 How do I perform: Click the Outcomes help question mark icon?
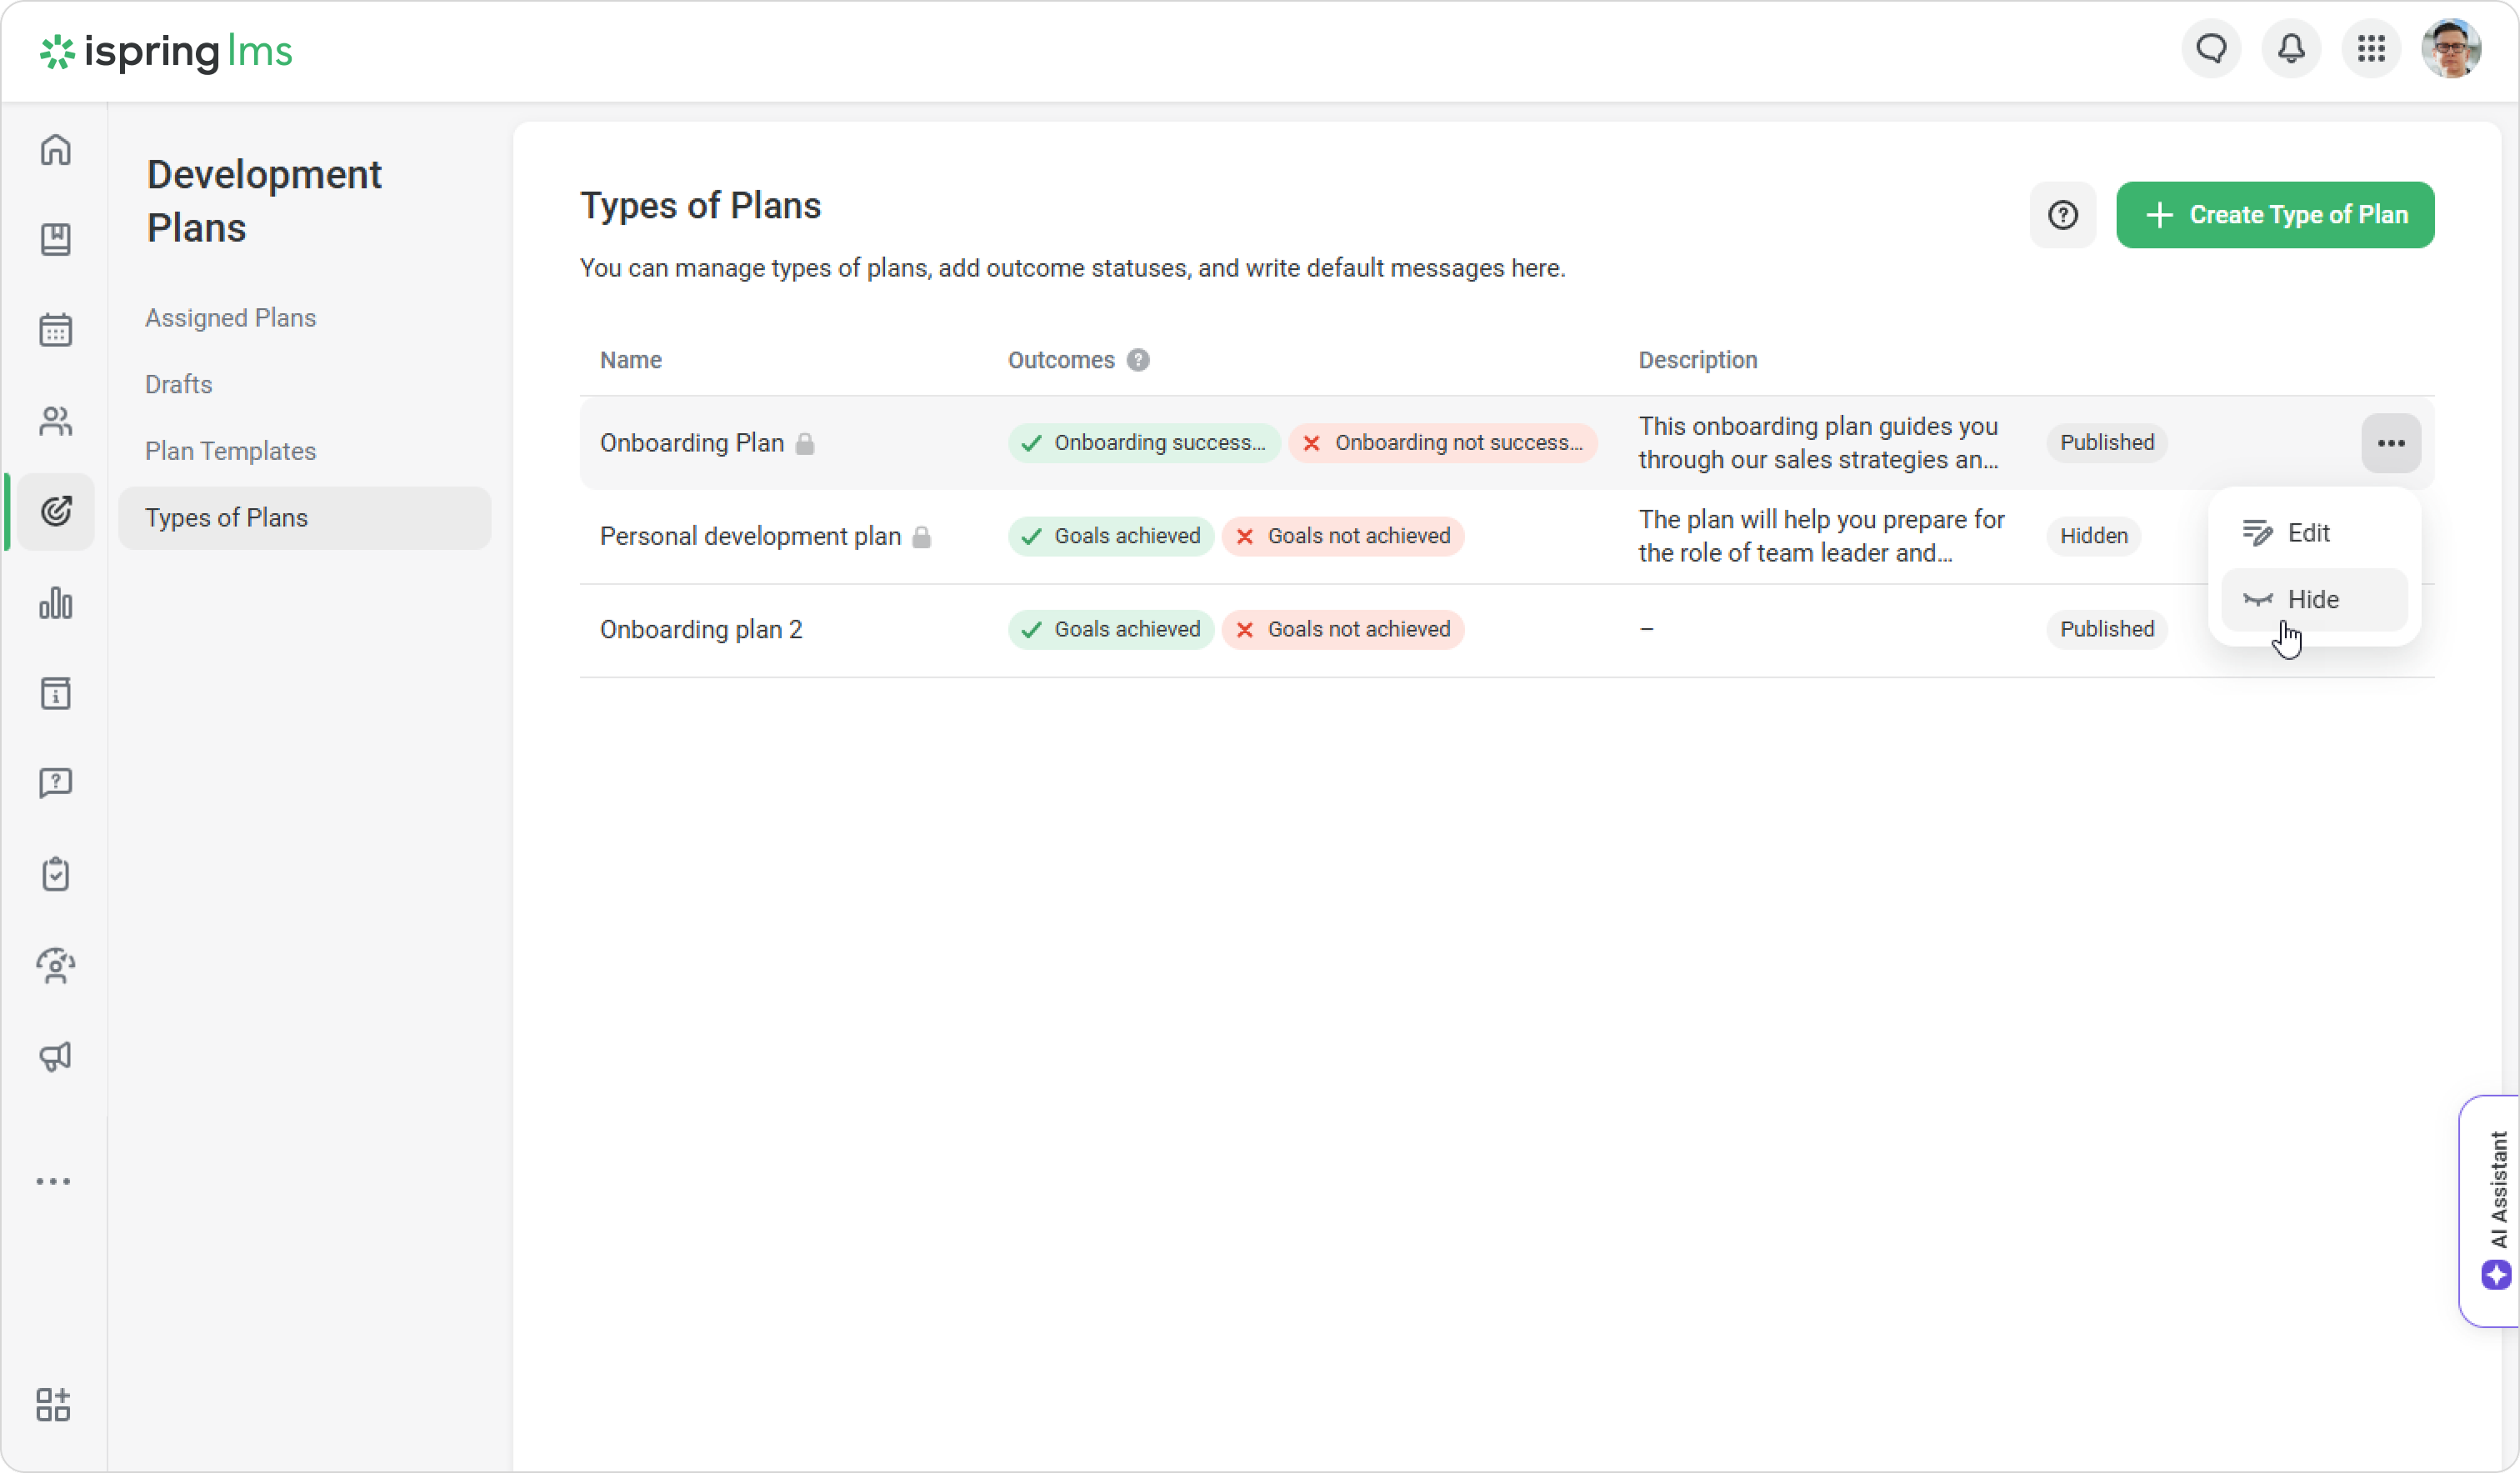pos(1138,360)
